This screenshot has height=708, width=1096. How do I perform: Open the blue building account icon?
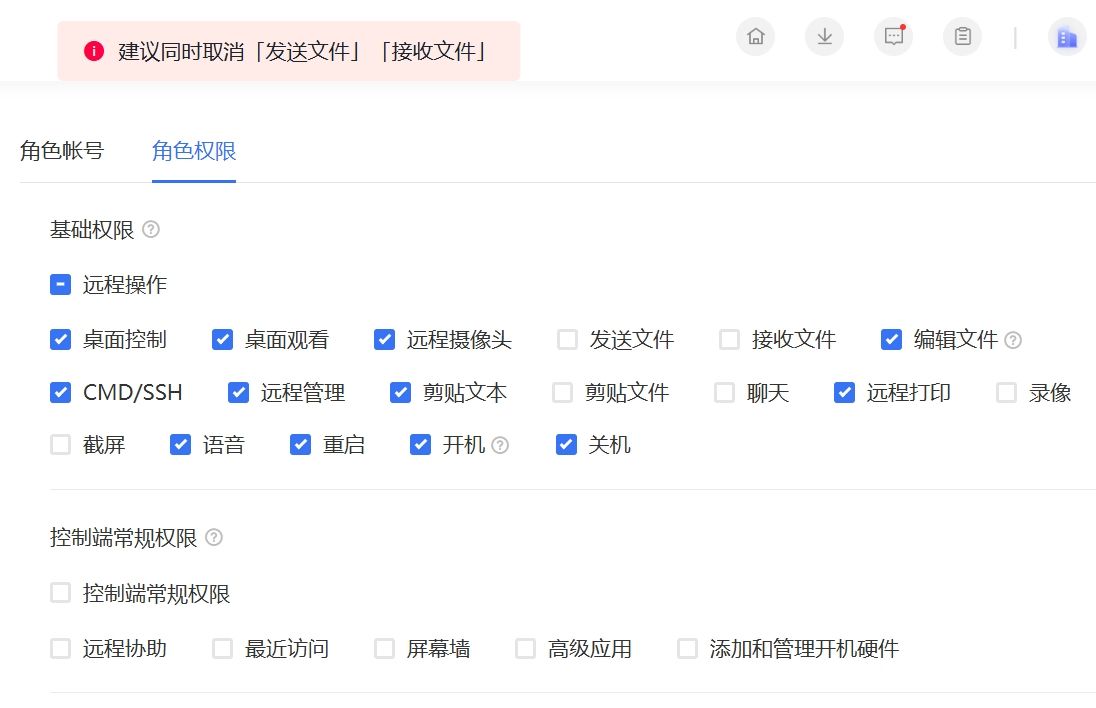1067,36
